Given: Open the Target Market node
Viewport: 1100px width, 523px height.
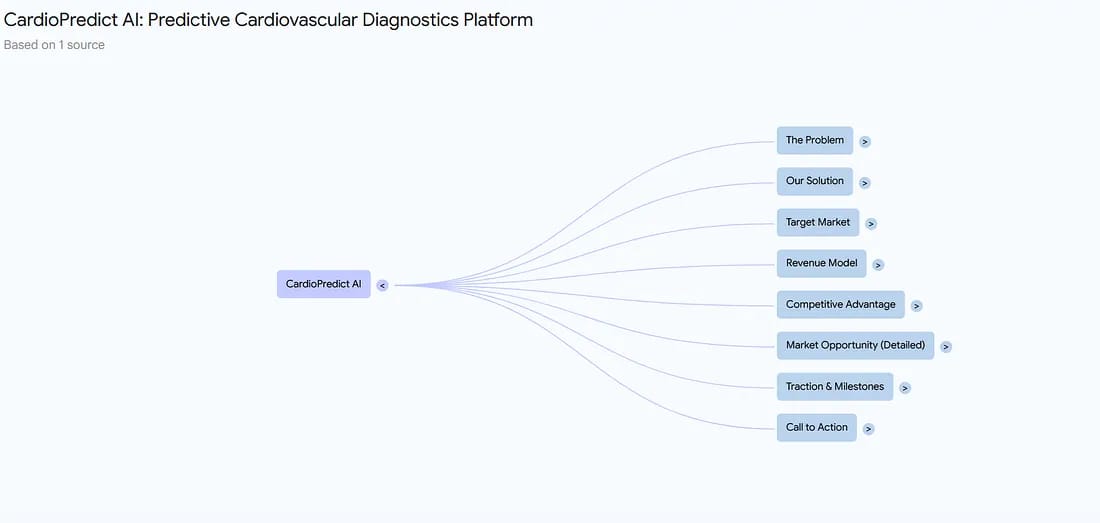Looking at the screenshot, I should [818, 222].
